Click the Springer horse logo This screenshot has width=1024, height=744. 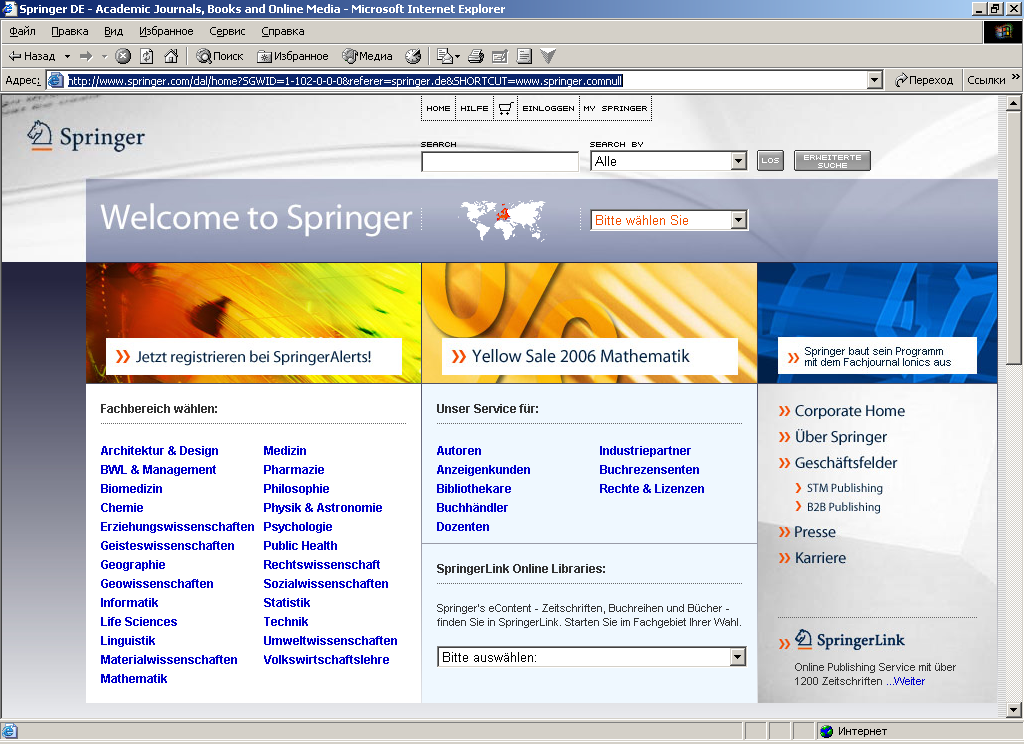(86, 137)
